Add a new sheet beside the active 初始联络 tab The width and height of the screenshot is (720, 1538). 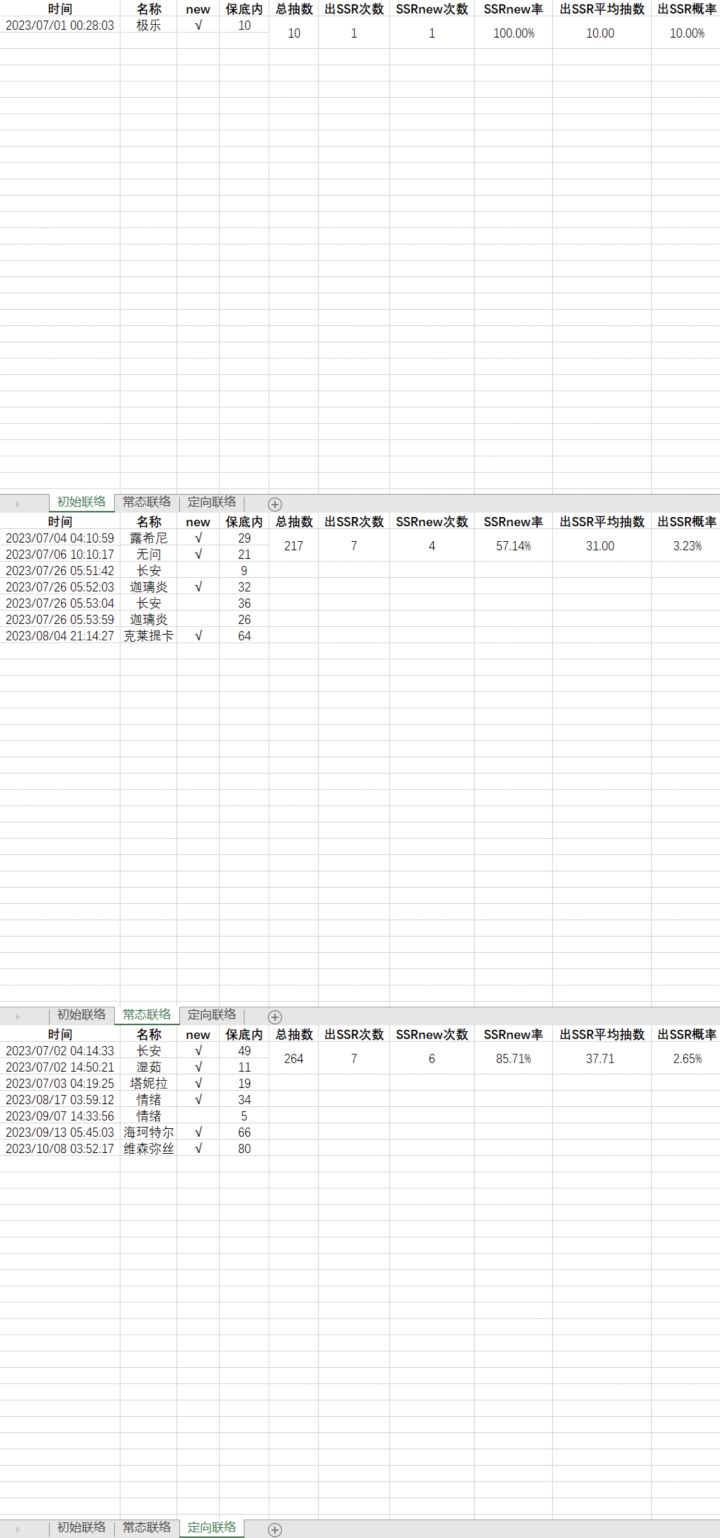pos(275,504)
